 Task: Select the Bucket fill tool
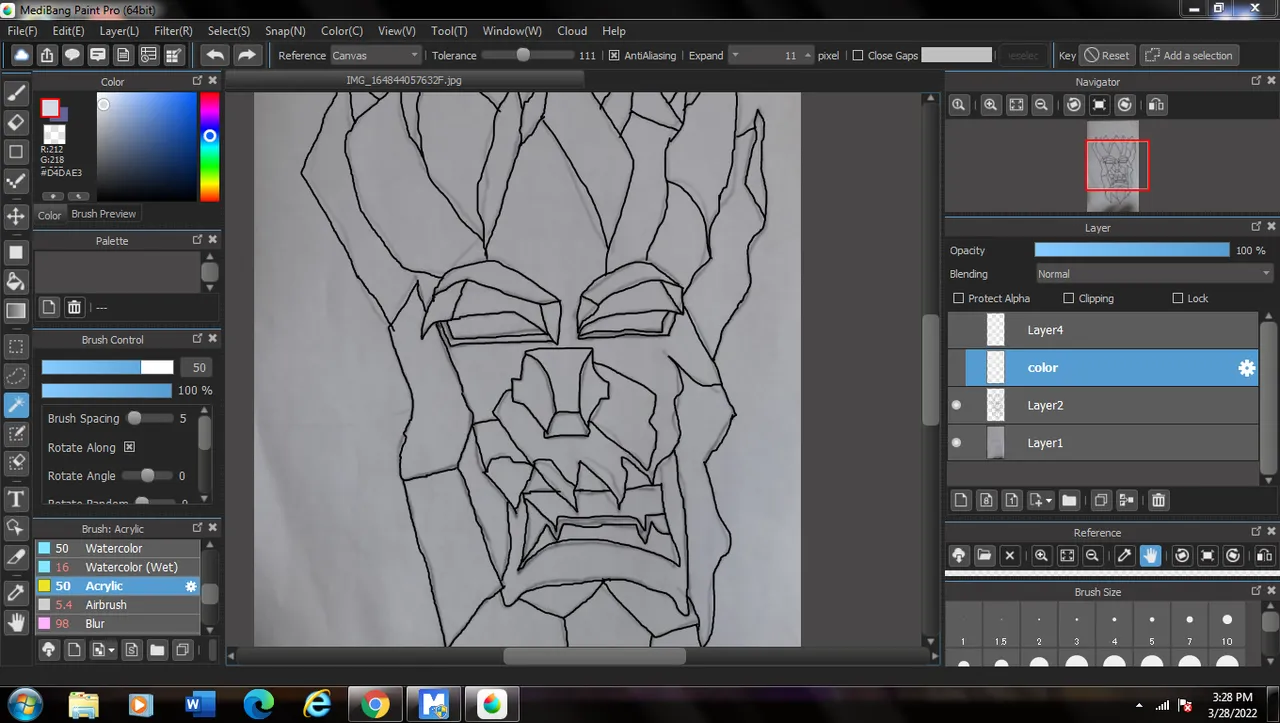[x=16, y=281]
